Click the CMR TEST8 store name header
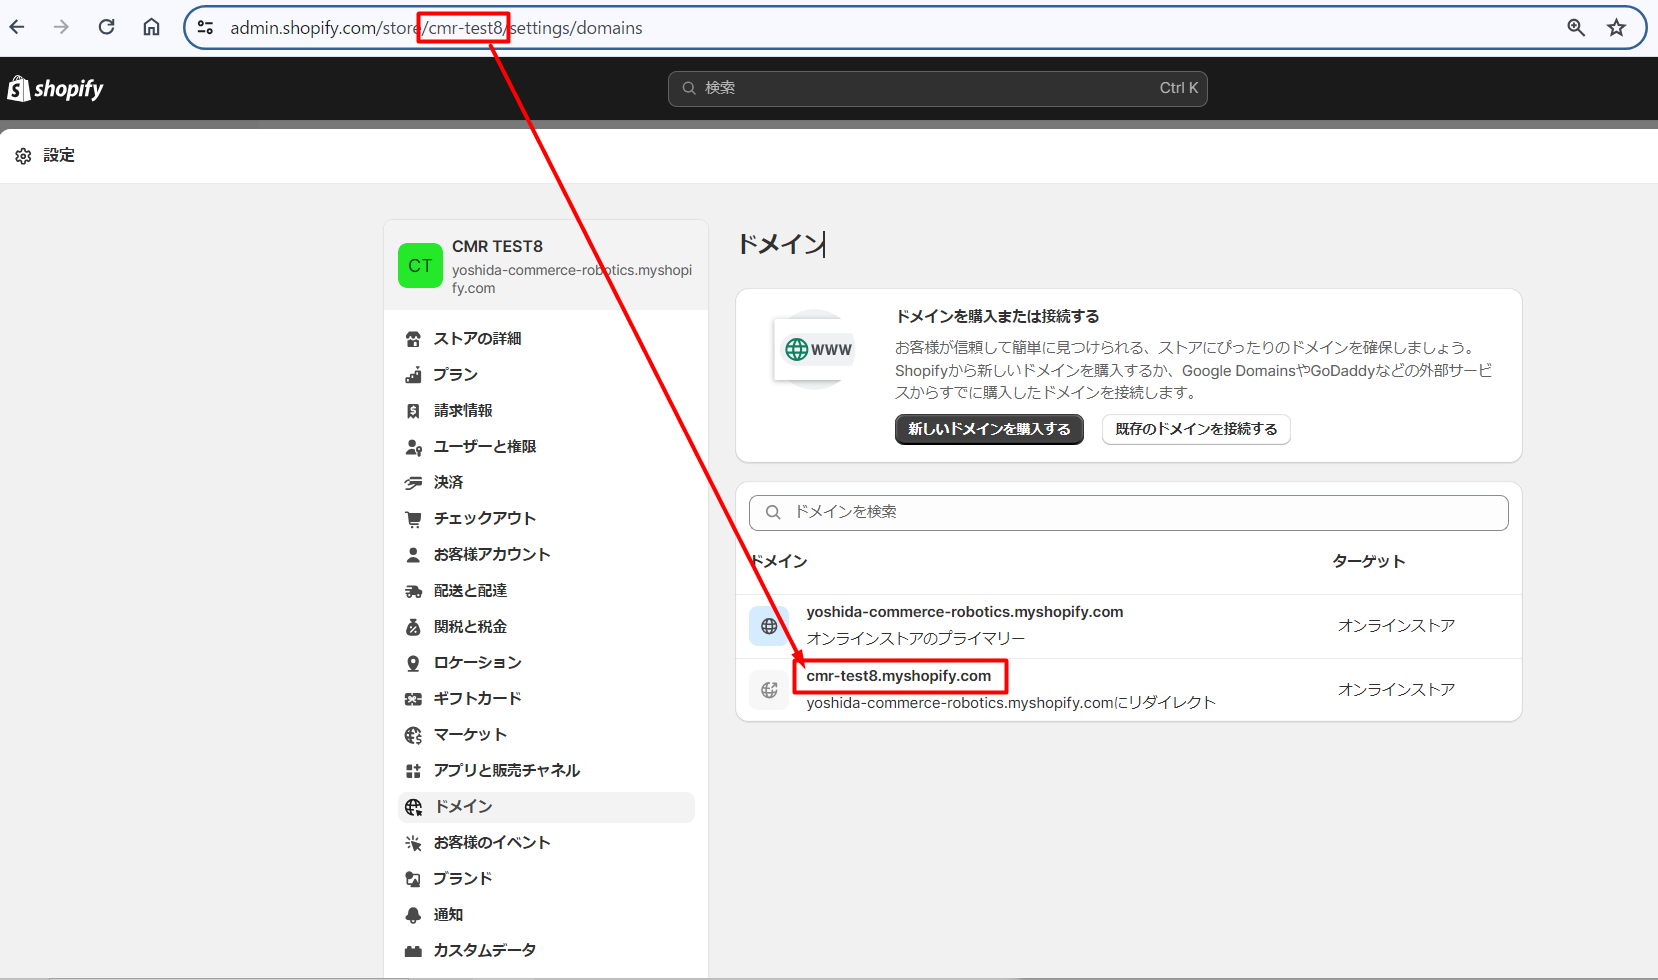The width and height of the screenshot is (1658, 980). tap(497, 246)
